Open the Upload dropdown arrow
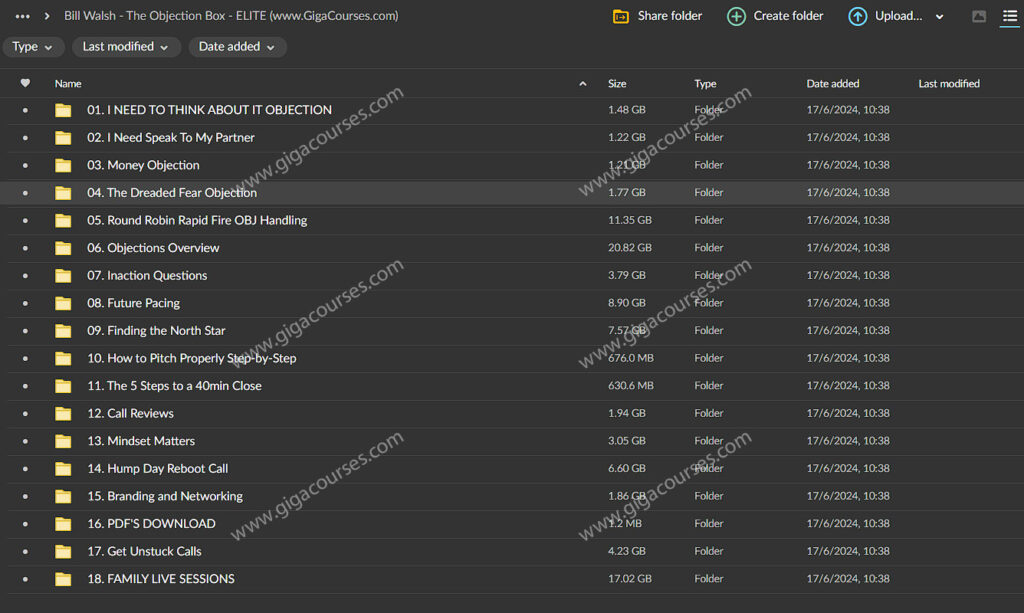Screen dimensions: 1024x613 click(939, 17)
